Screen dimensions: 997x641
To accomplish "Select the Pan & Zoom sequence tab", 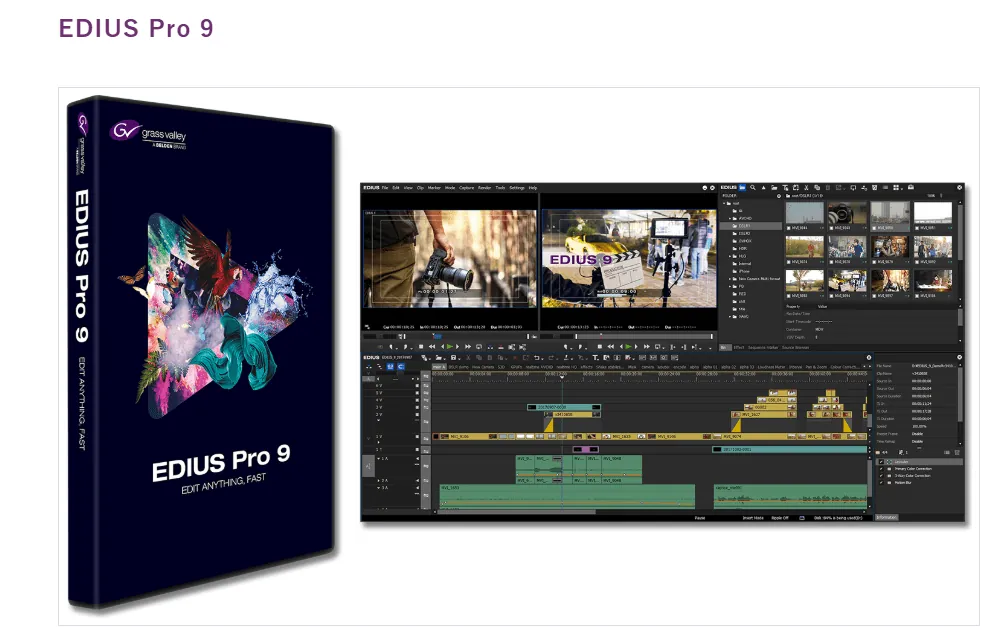I will [816, 367].
